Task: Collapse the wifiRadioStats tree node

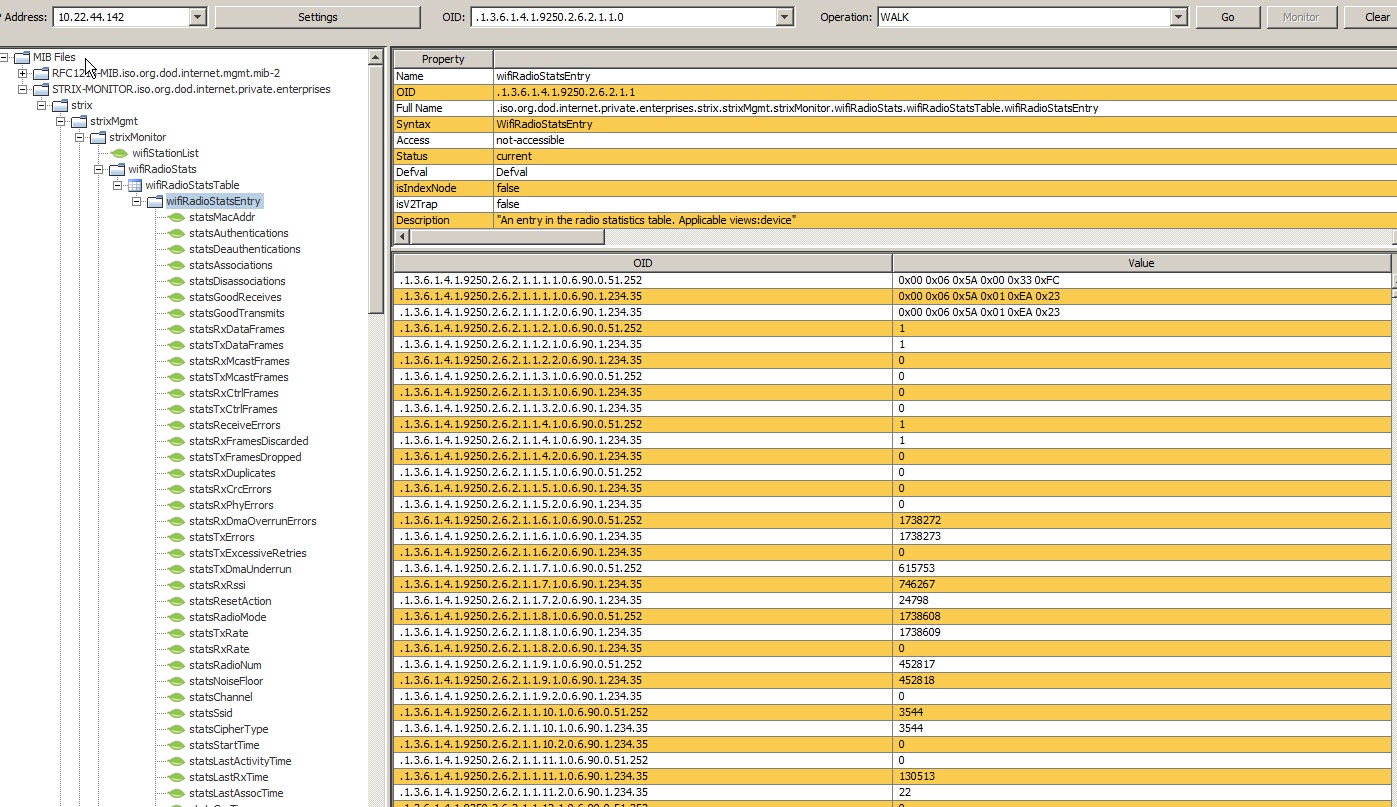Action: (x=99, y=169)
